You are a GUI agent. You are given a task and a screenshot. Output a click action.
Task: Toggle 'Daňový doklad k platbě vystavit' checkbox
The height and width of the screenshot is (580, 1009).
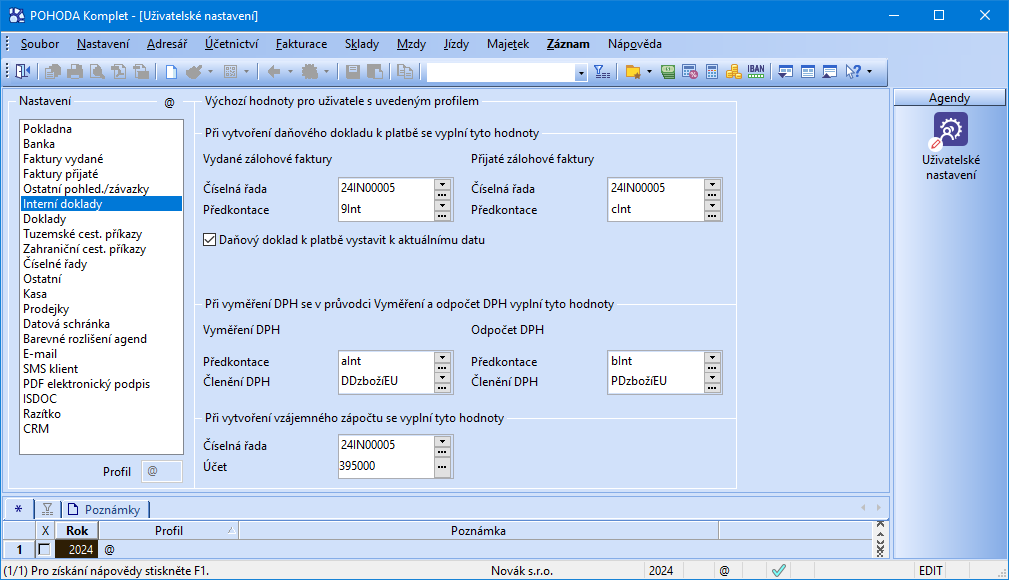point(209,240)
